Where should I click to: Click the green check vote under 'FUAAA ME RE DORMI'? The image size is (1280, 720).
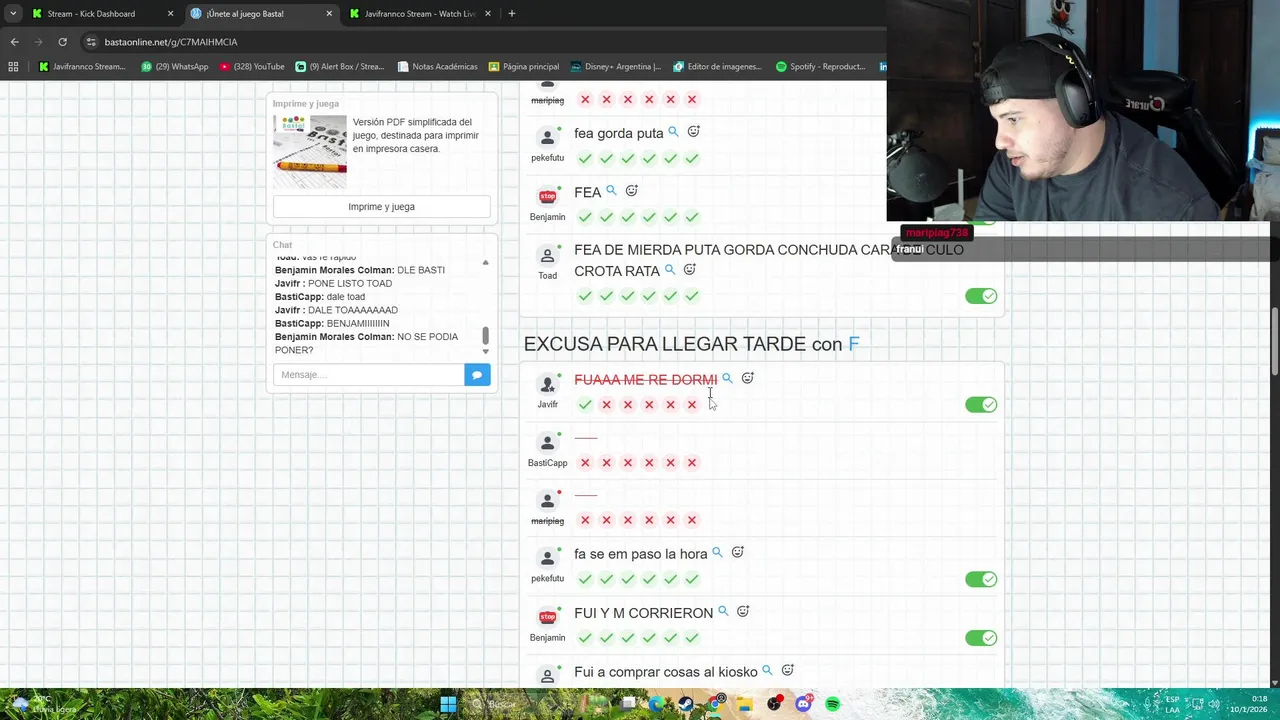click(585, 404)
